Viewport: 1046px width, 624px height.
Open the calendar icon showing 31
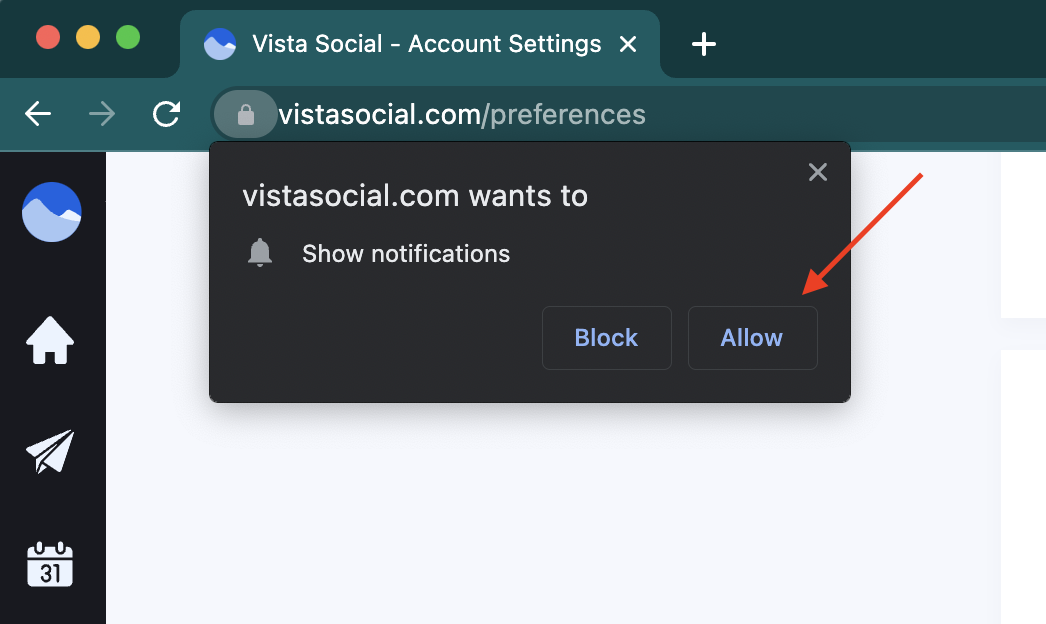pyautogui.click(x=50, y=565)
